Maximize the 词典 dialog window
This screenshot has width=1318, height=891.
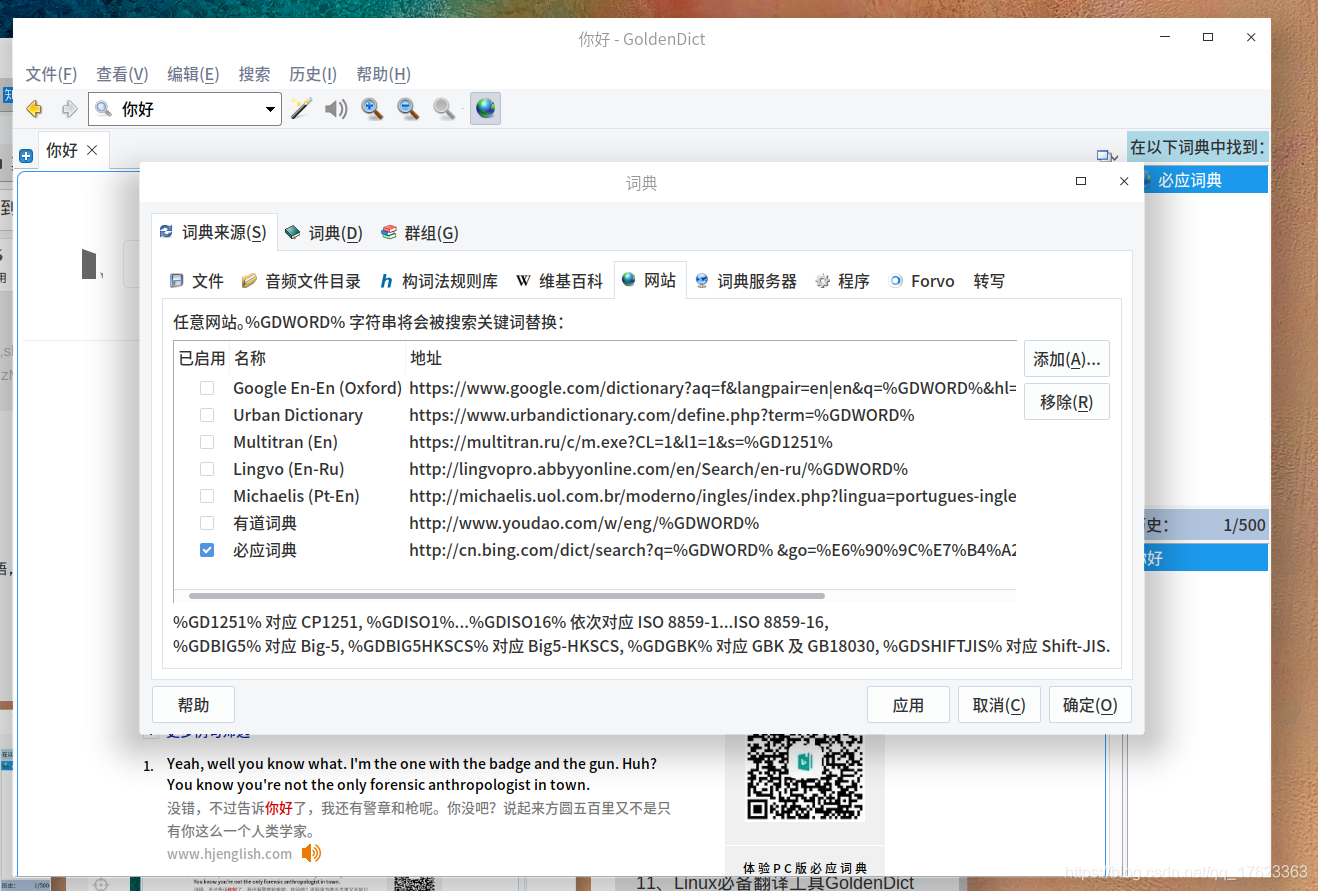click(x=1081, y=181)
